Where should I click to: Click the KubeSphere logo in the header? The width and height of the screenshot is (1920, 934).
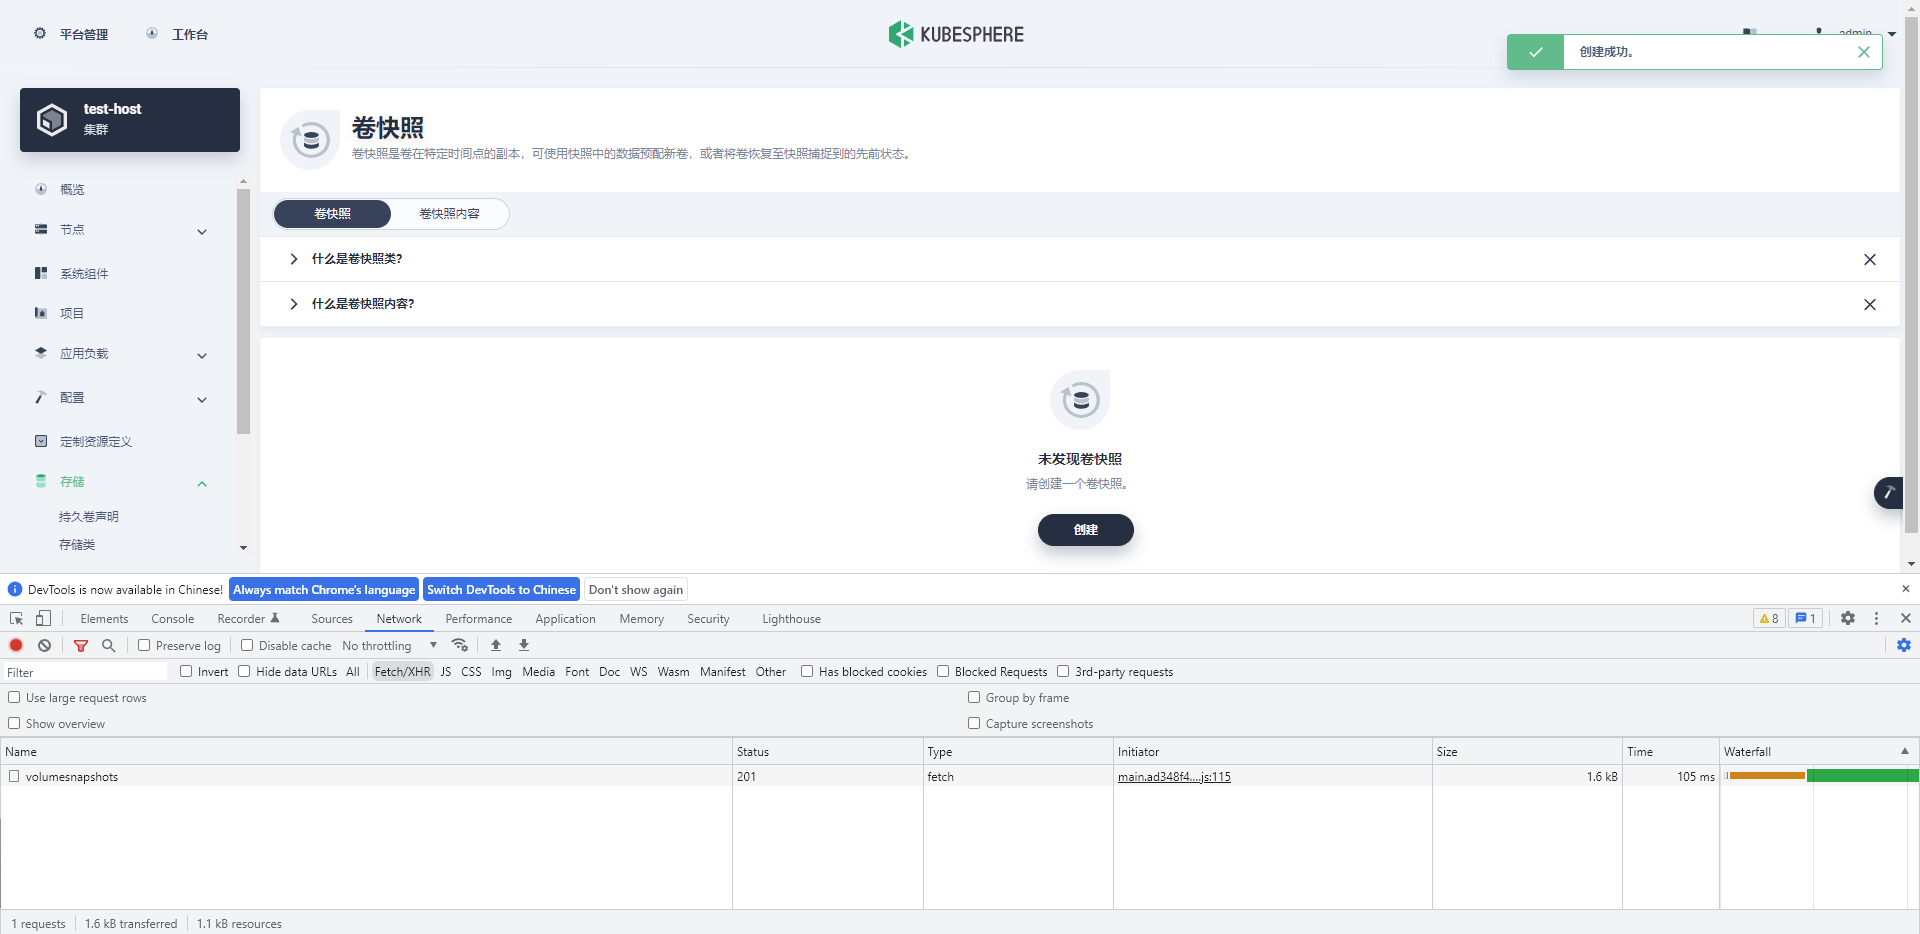955,33
